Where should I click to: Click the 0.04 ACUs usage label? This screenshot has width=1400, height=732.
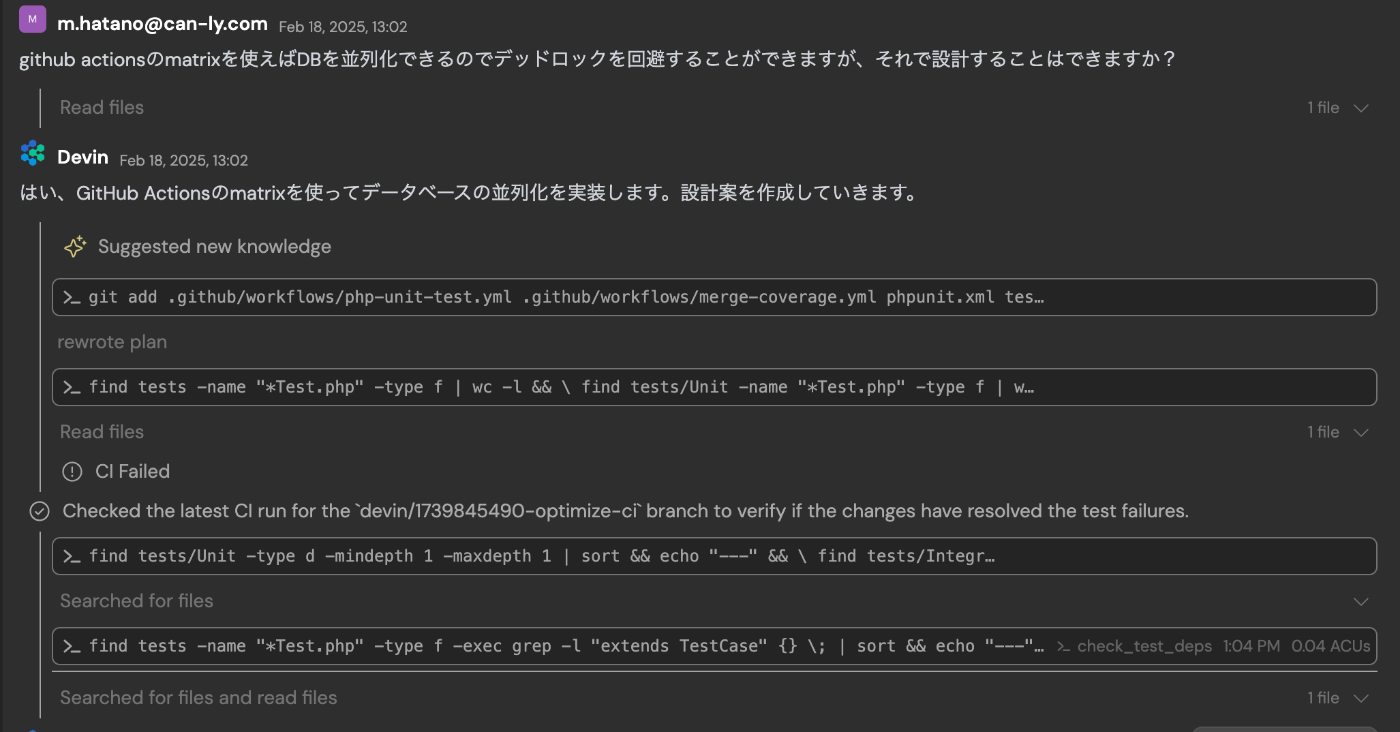point(1331,647)
